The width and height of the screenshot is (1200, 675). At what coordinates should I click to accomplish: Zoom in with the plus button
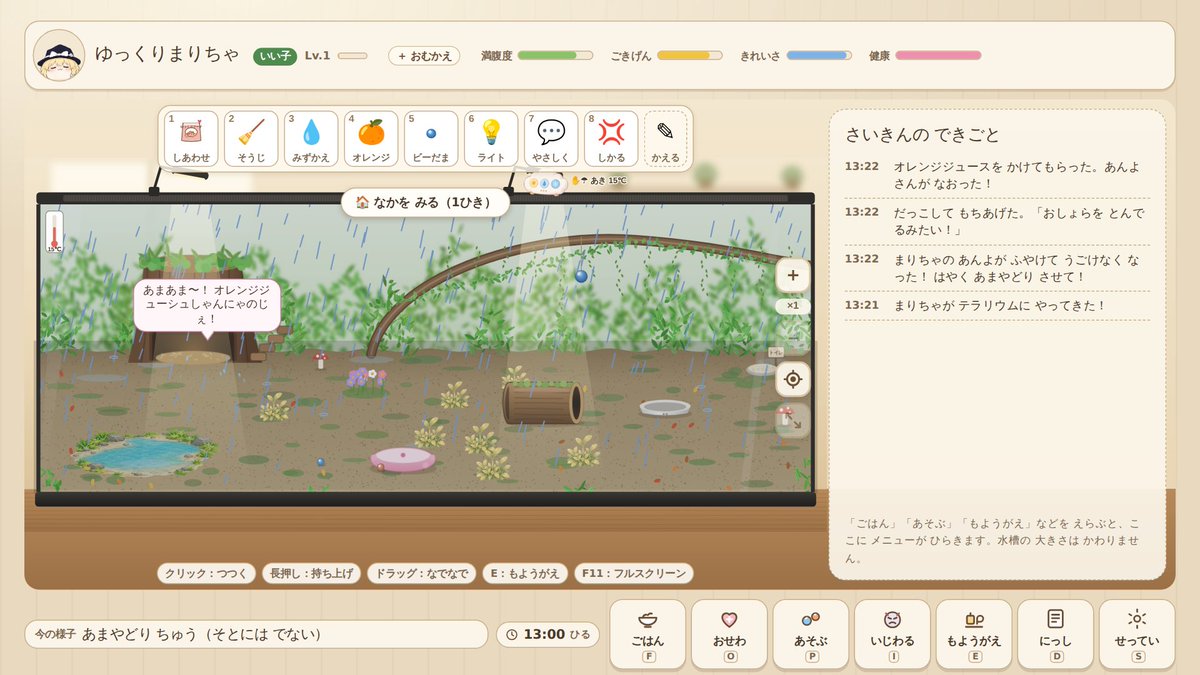click(x=793, y=275)
